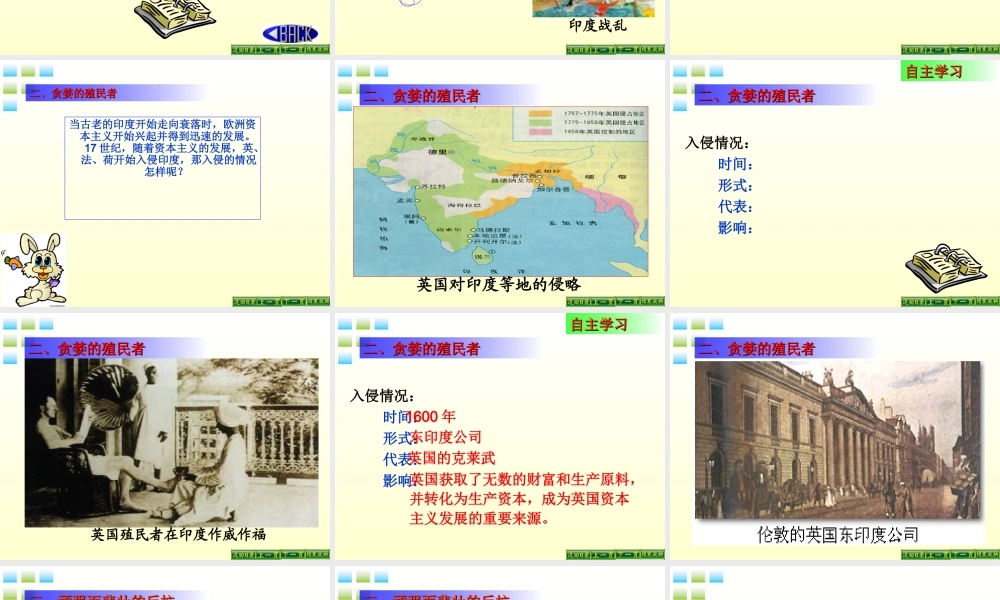1000x600 pixels.
Task: Click the red text 东印度公司
Action: [446, 437]
